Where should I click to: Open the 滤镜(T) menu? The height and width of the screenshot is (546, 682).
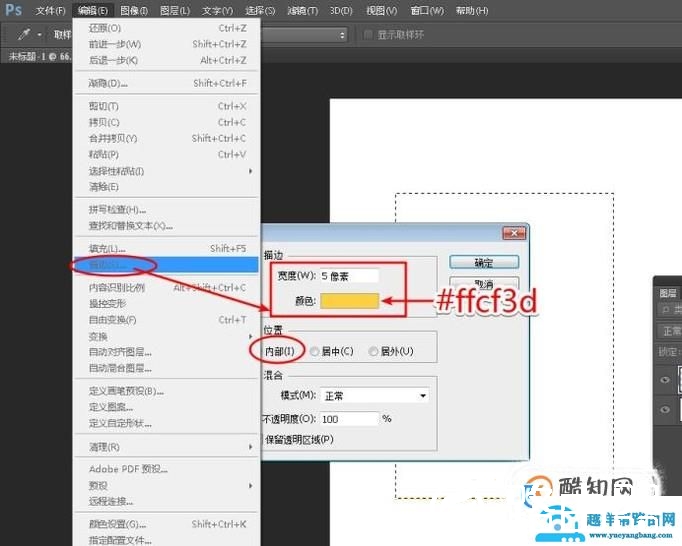tap(302, 10)
